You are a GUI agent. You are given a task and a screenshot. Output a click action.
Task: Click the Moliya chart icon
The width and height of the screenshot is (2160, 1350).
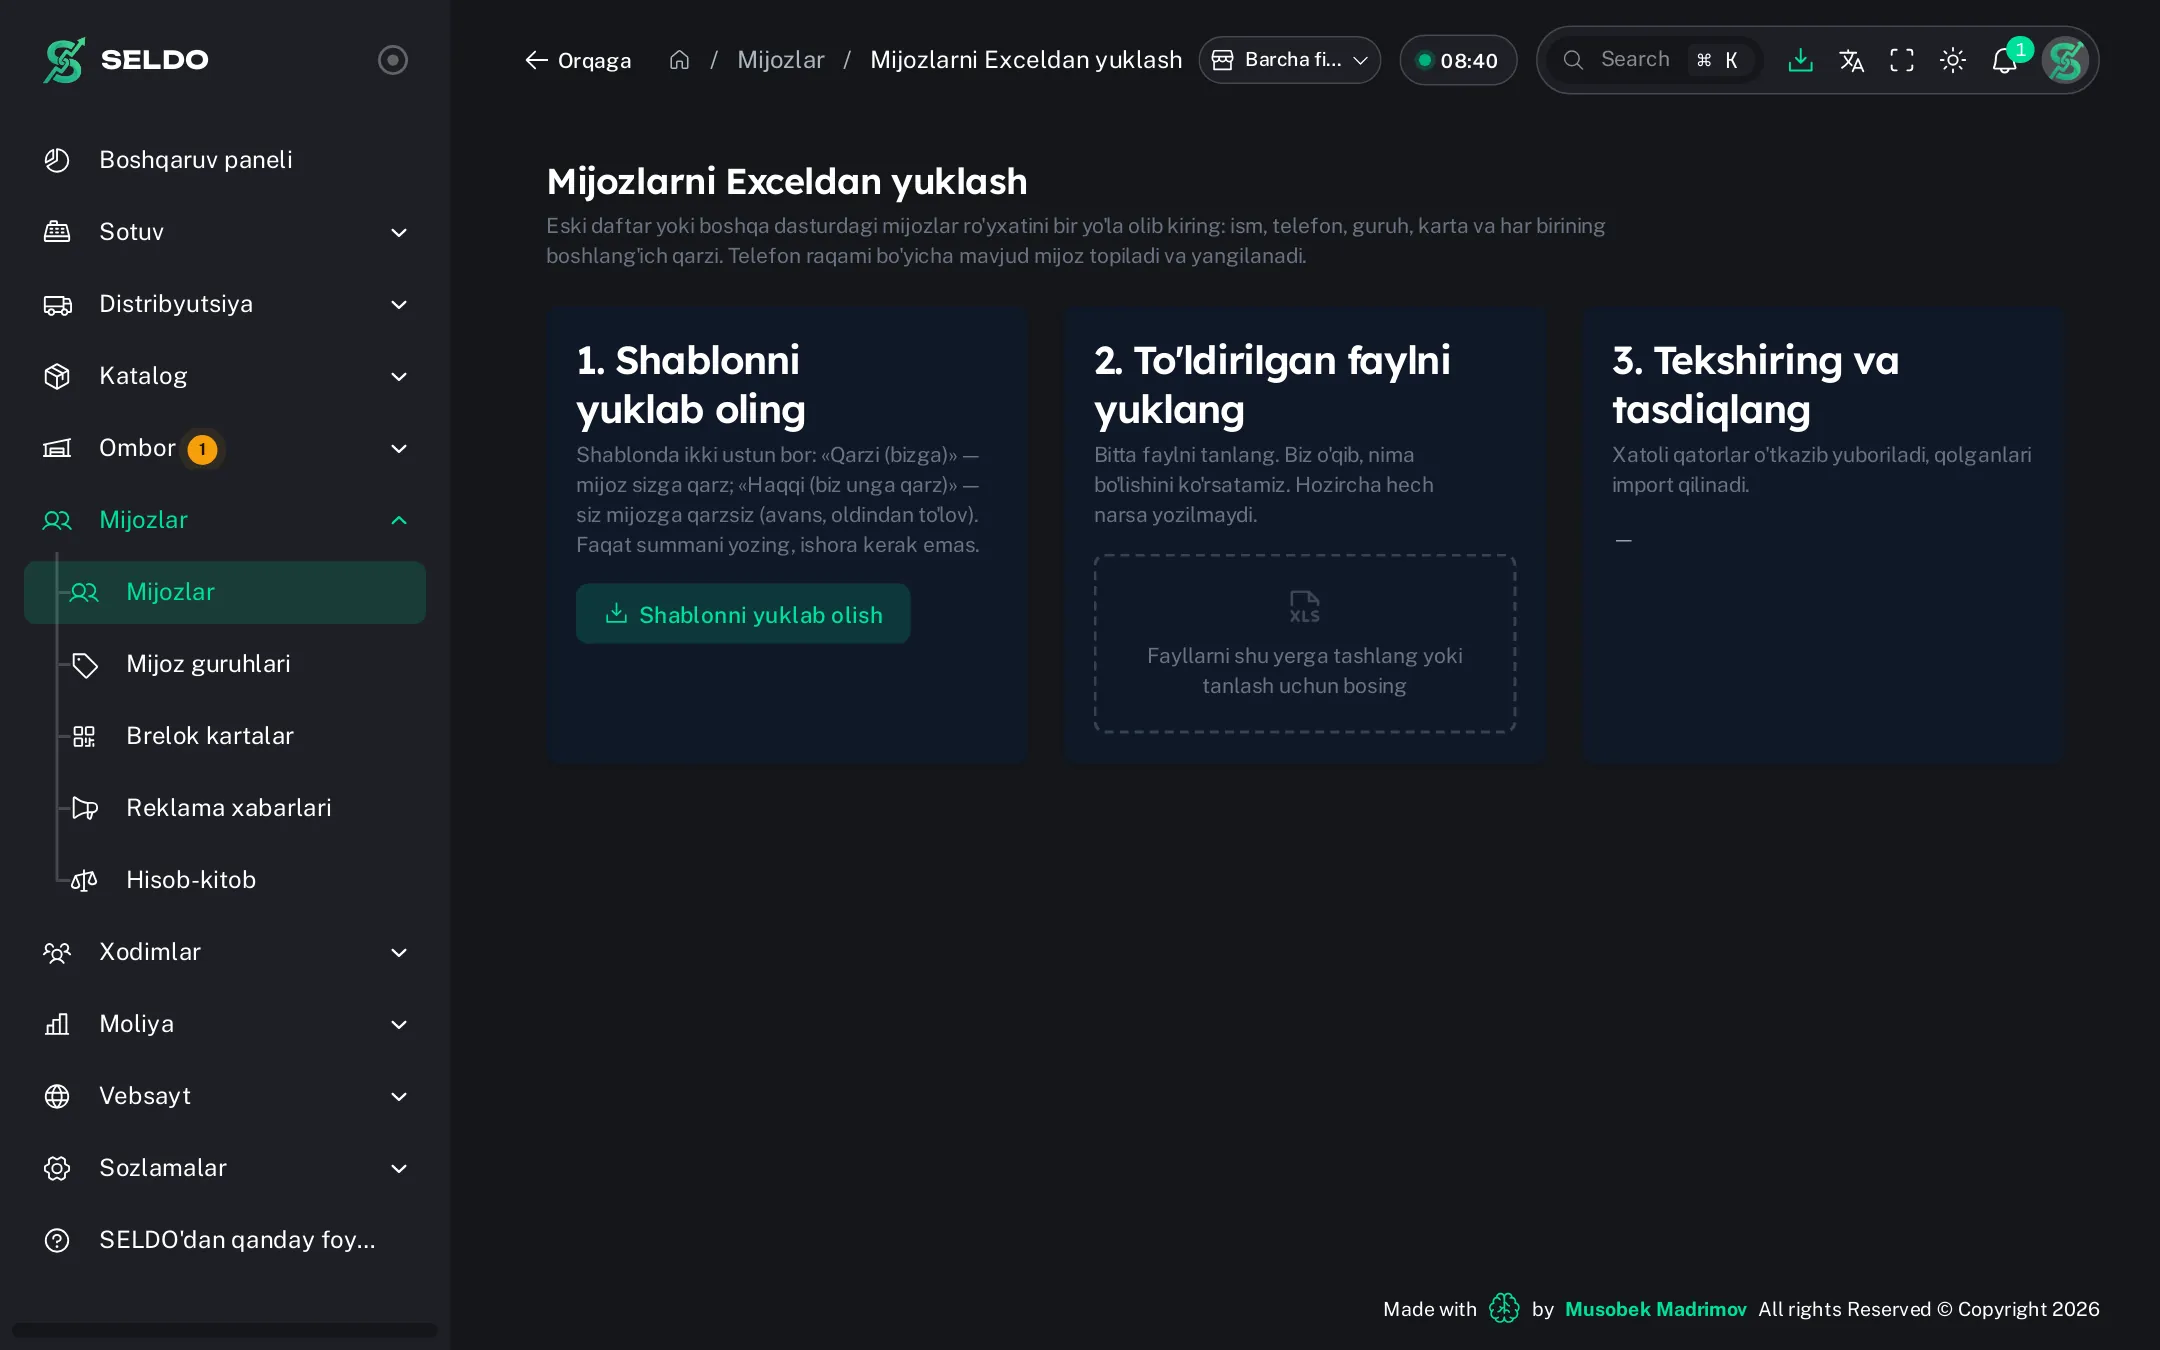coord(57,1024)
